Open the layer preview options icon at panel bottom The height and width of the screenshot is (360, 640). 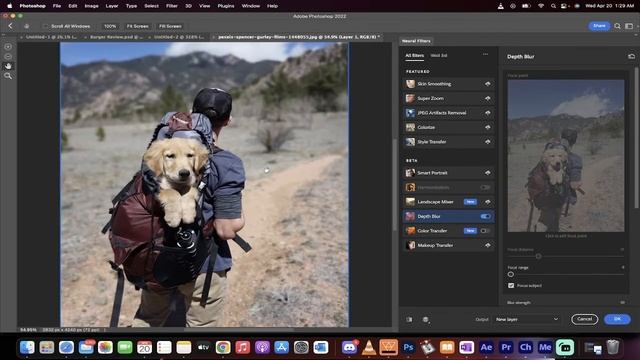point(426,320)
